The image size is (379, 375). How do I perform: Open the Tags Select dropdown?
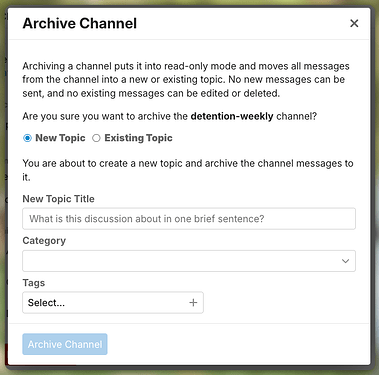113,303
